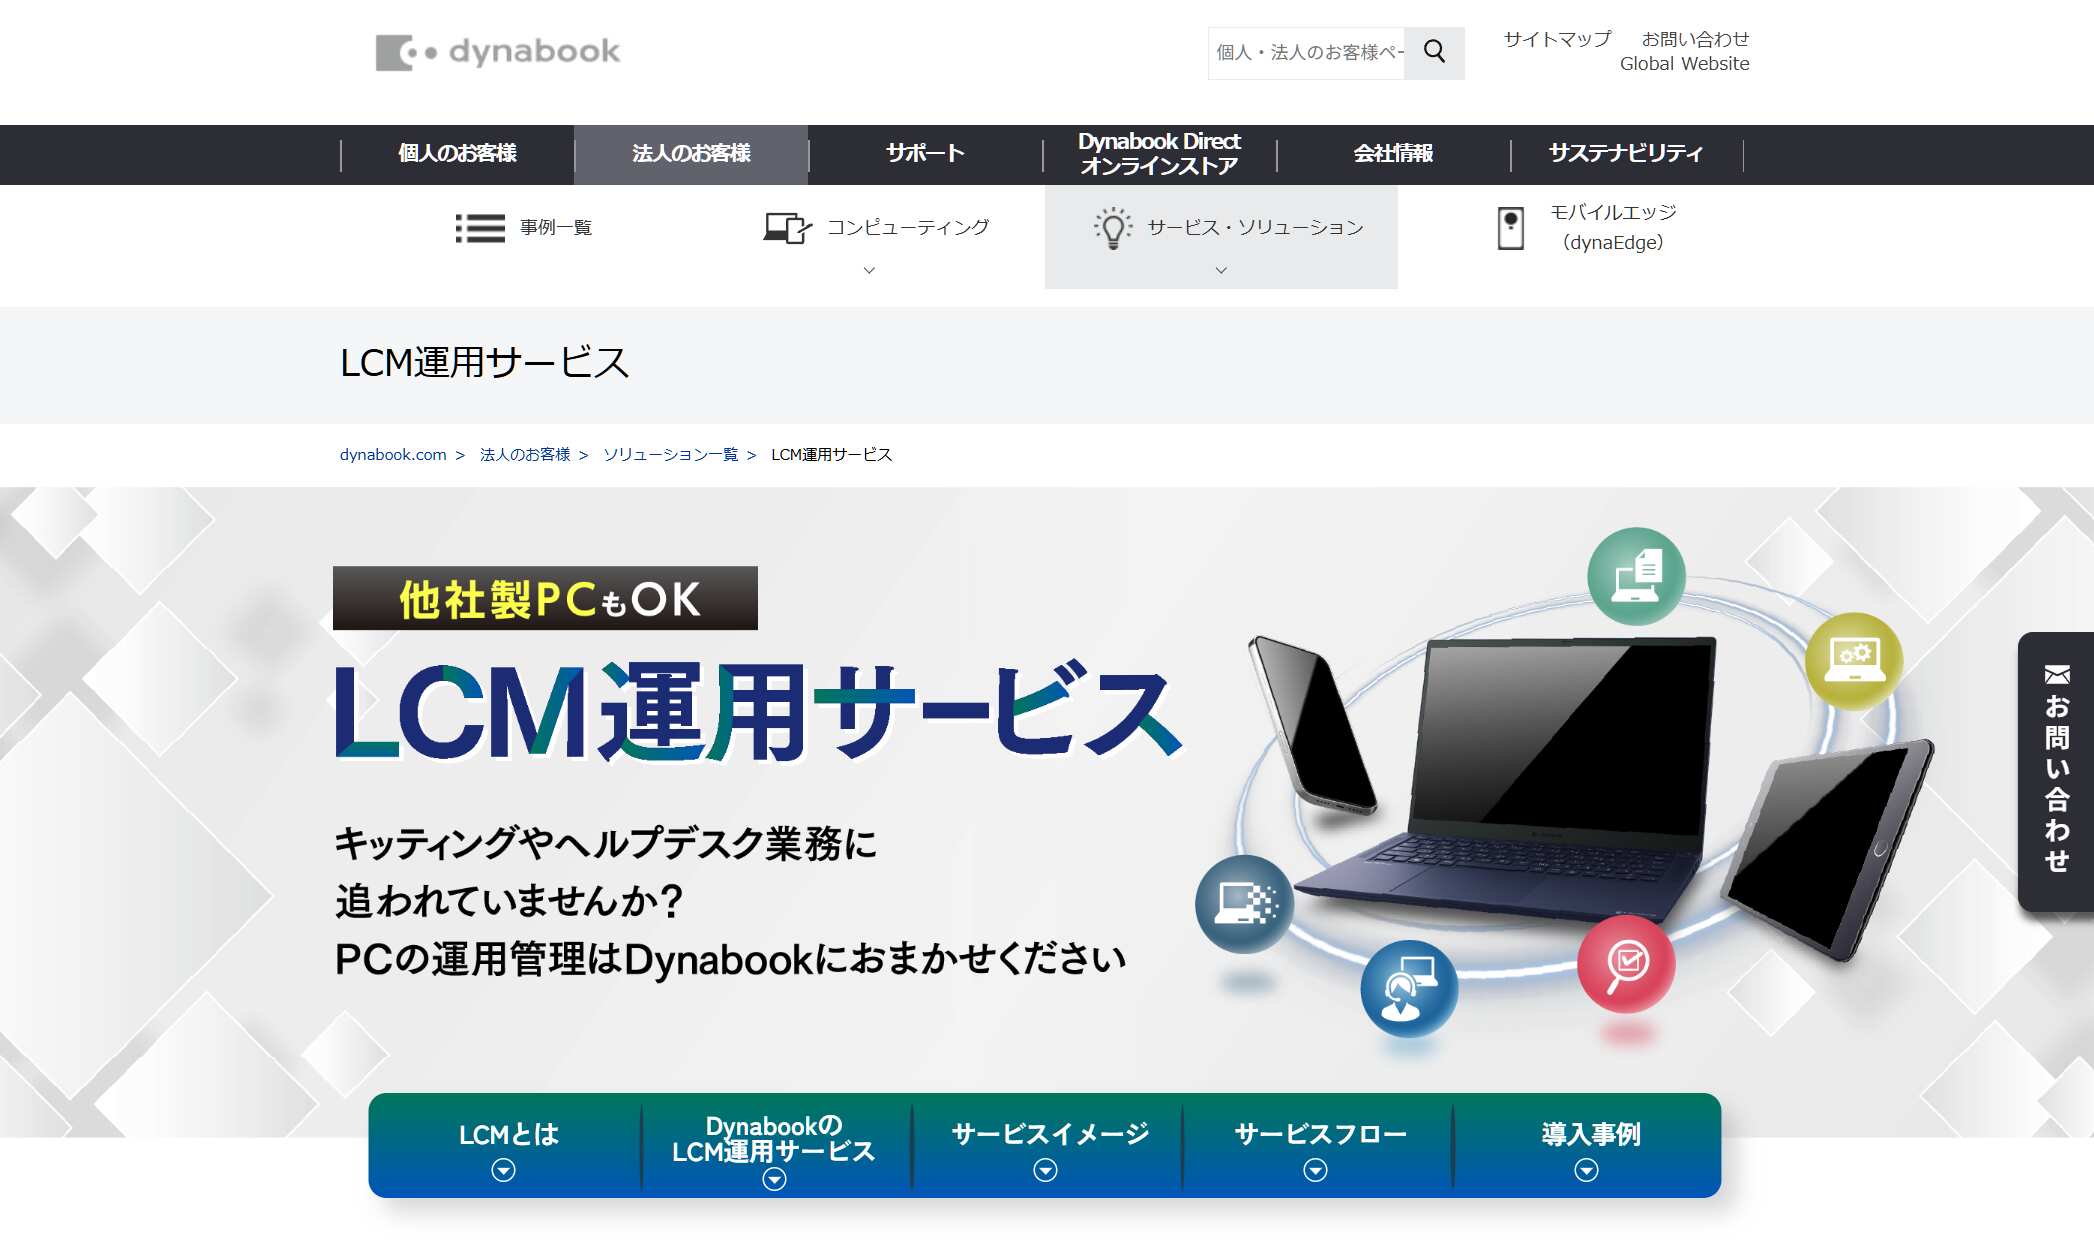The image size is (2094, 1249).
Task: Click the tablet image in the banner
Action: [1827, 850]
